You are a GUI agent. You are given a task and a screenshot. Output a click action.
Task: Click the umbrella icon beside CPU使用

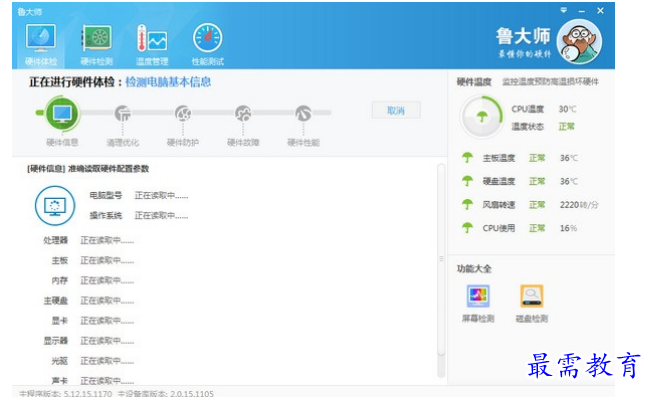pyautogui.click(x=467, y=228)
